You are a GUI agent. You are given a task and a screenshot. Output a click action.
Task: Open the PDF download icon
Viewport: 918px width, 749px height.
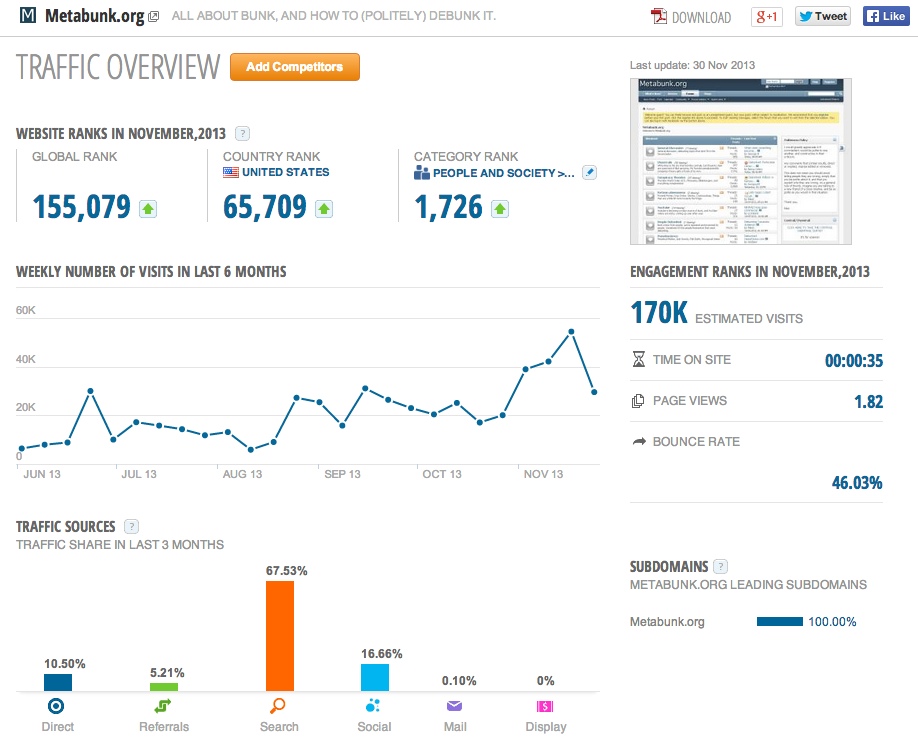point(659,16)
